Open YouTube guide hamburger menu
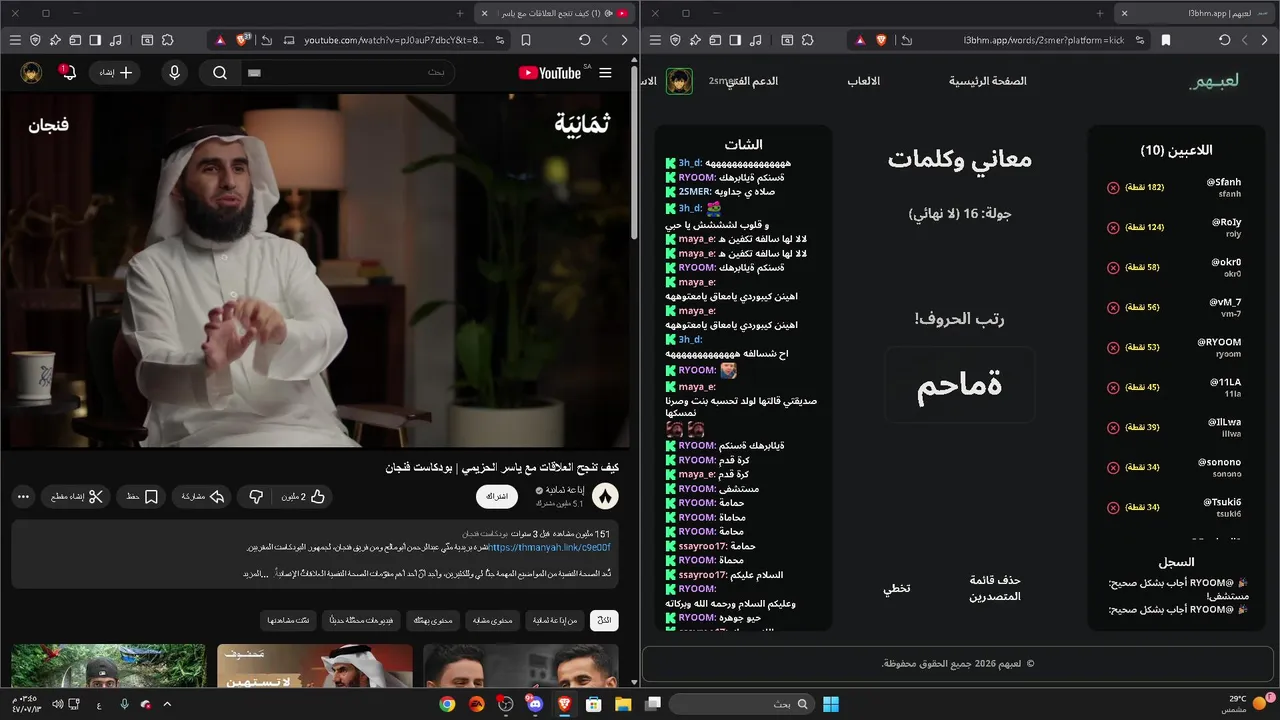Image resolution: width=1280 pixels, height=720 pixels. tap(605, 73)
